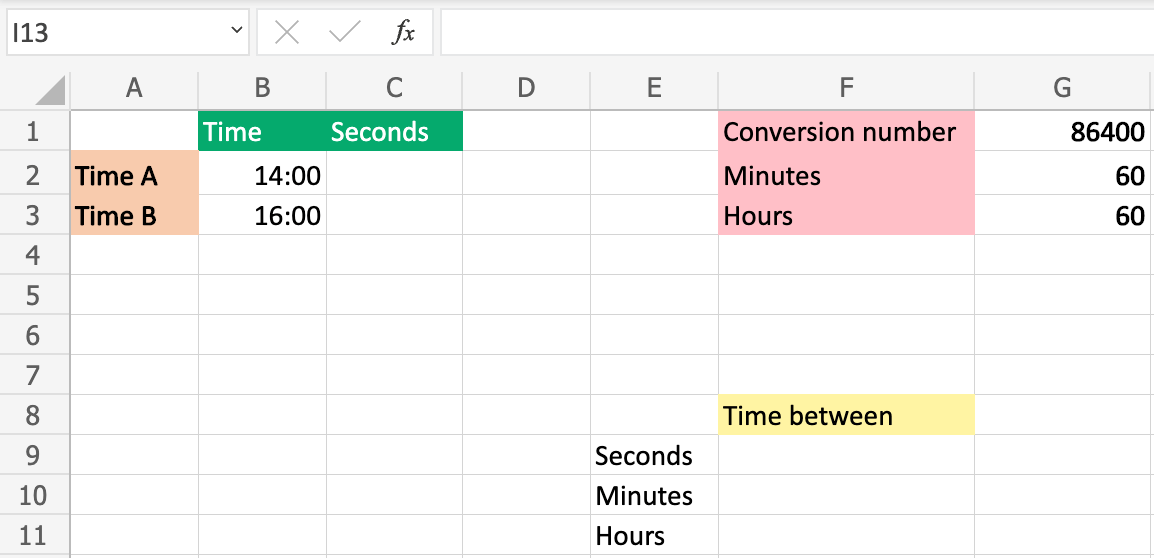This screenshot has height=558, width=1154.
Task: Click the green Time header cell
Action: click(x=262, y=132)
